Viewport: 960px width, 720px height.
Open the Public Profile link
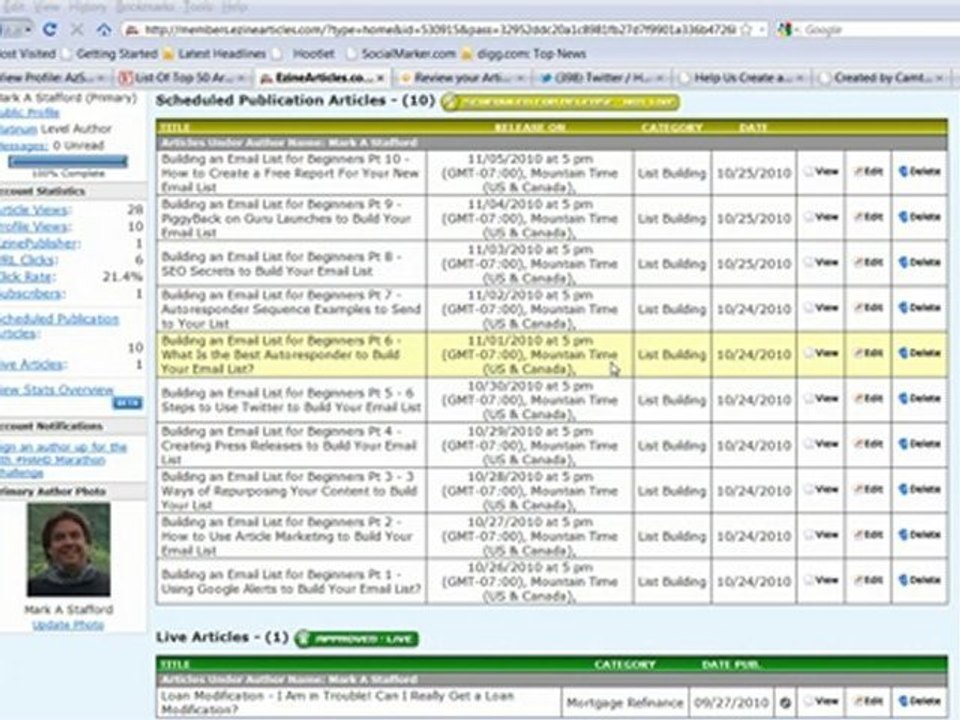tap(29, 113)
